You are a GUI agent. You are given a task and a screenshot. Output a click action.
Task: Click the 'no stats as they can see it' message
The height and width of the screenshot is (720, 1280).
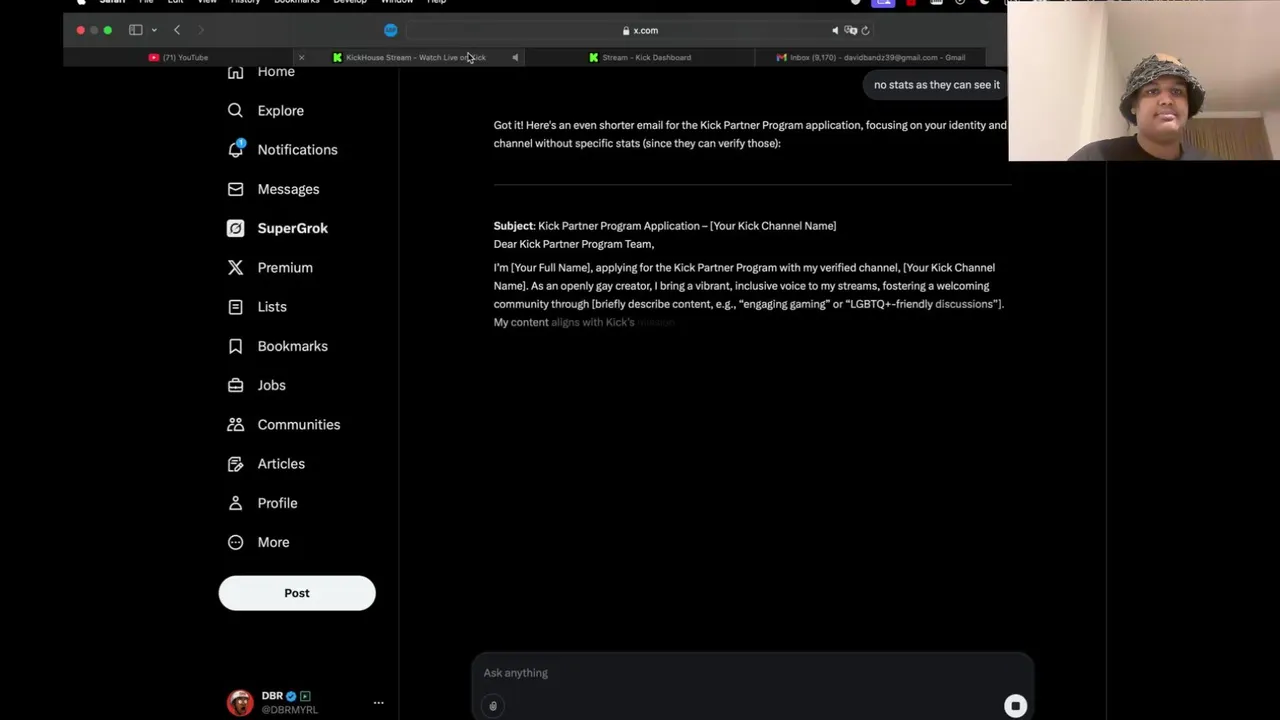(x=937, y=85)
